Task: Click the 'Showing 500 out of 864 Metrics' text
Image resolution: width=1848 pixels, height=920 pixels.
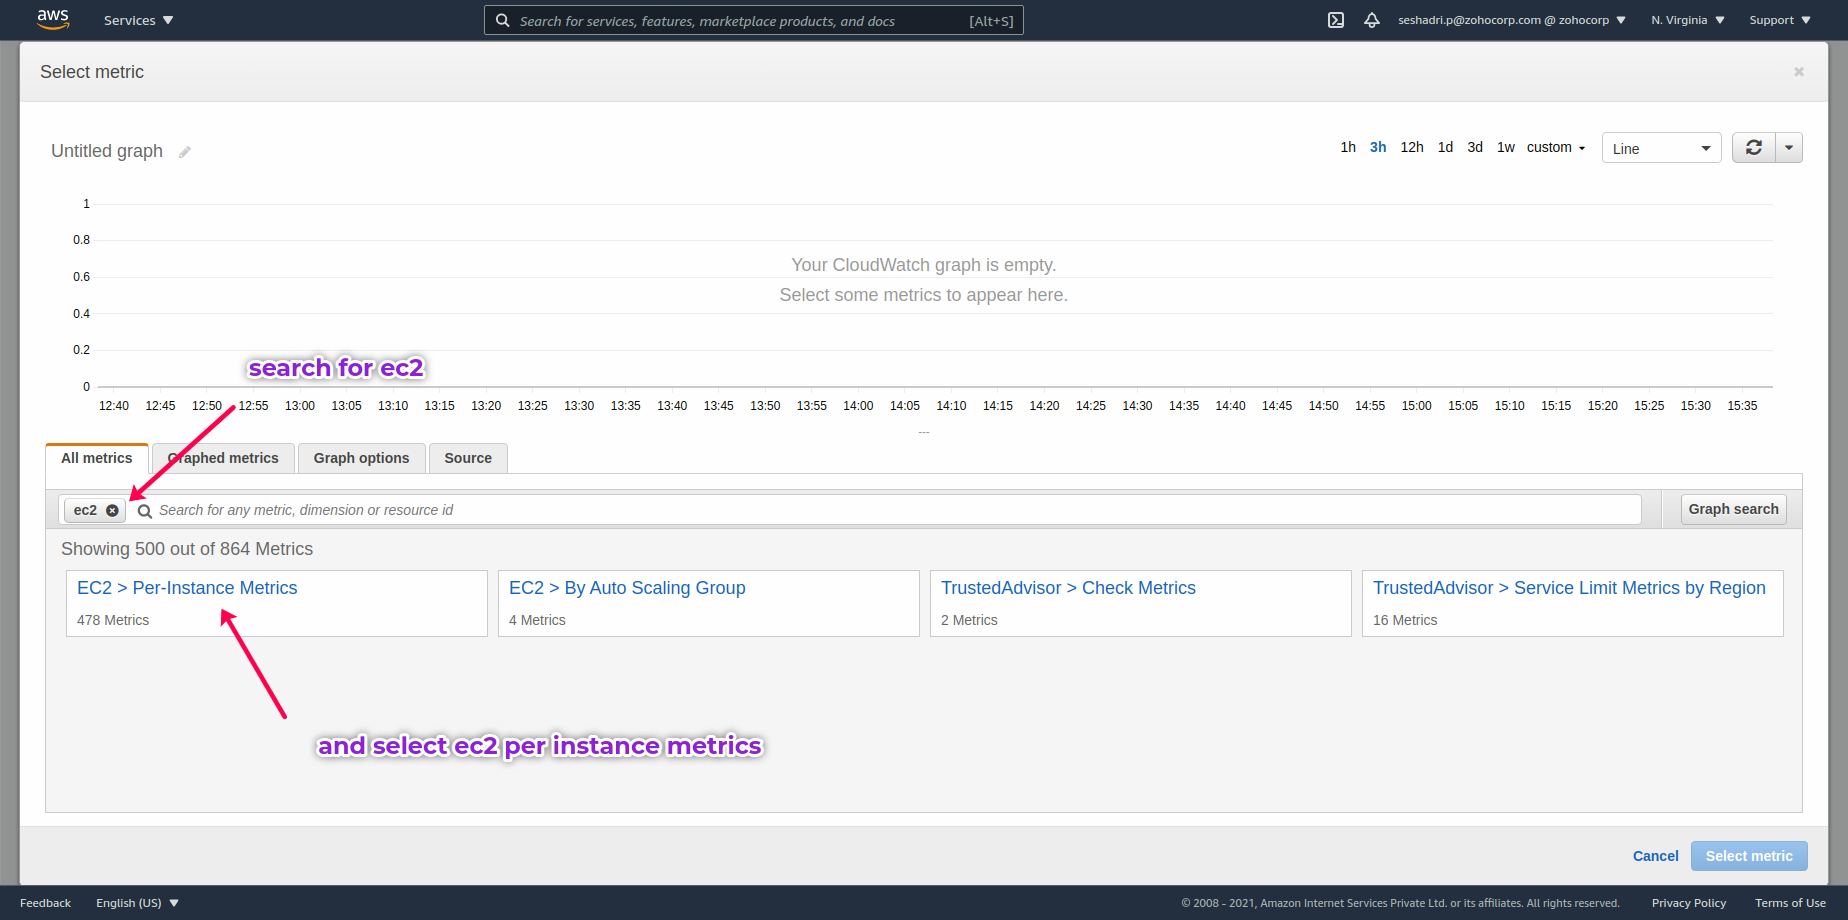Action: [x=187, y=549]
